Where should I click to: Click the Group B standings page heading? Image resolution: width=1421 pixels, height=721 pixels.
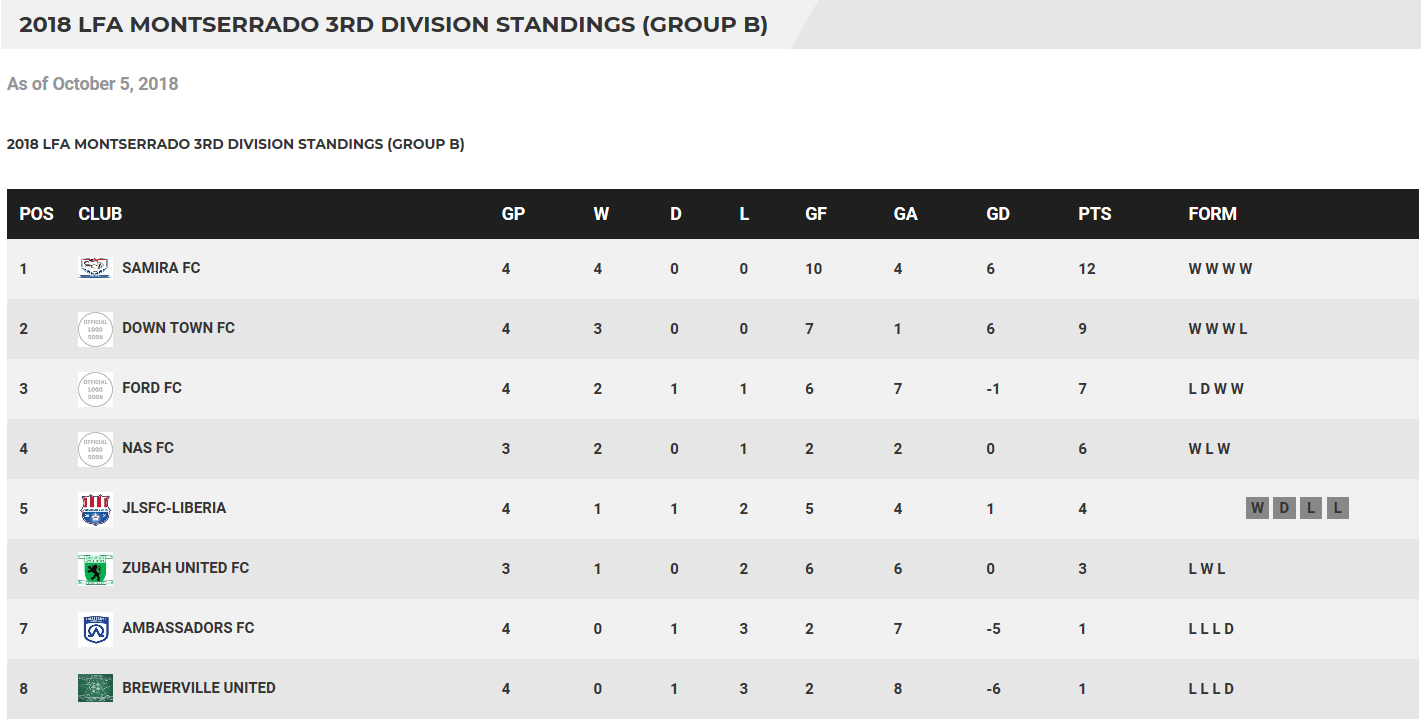(x=393, y=25)
